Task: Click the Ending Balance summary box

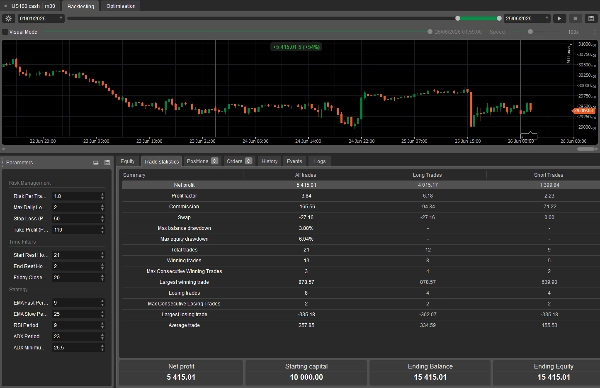Action: point(430,372)
